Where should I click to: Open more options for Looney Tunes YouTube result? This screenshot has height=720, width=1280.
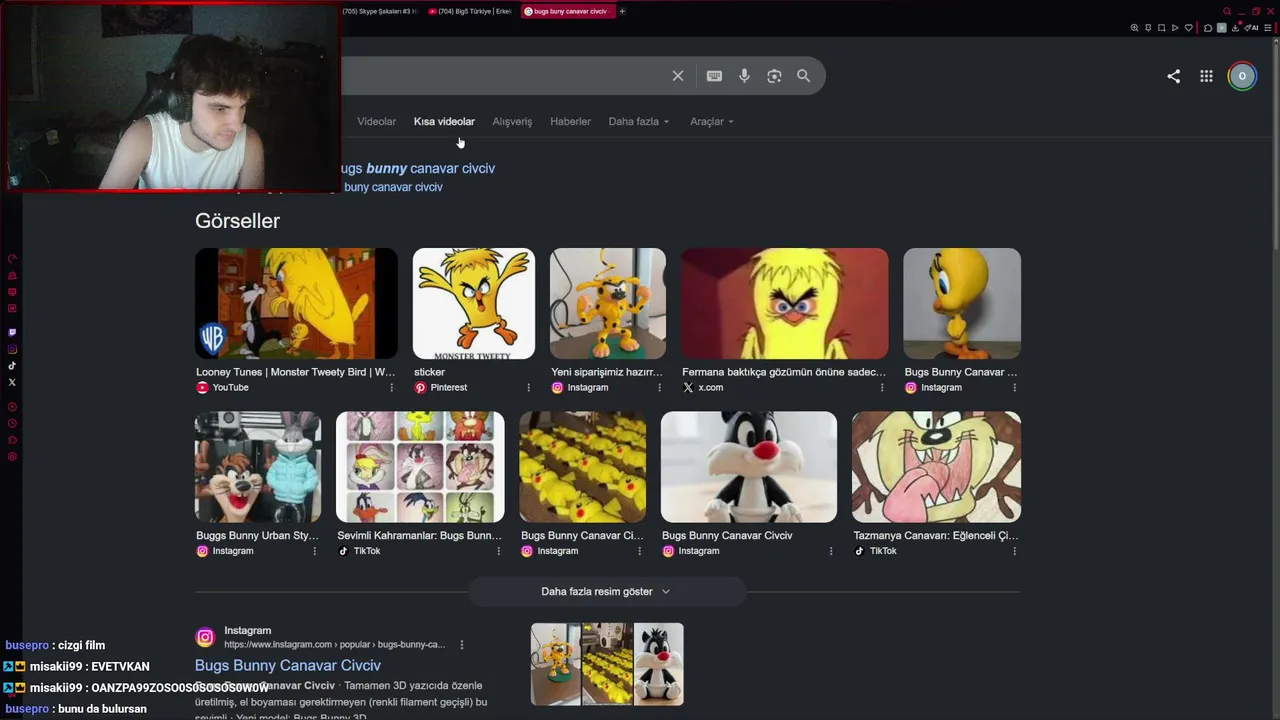[391, 388]
